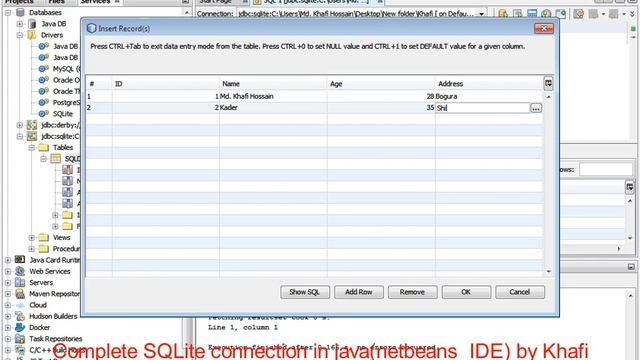Click the Drivers folder icon
640x360 pixels.
pyautogui.click(x=32, y=35)
